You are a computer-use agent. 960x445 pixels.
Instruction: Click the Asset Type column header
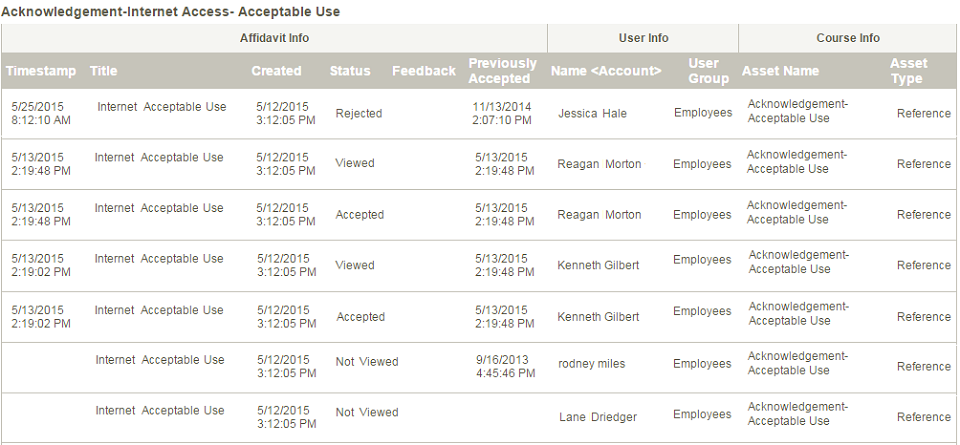[909, 71]
